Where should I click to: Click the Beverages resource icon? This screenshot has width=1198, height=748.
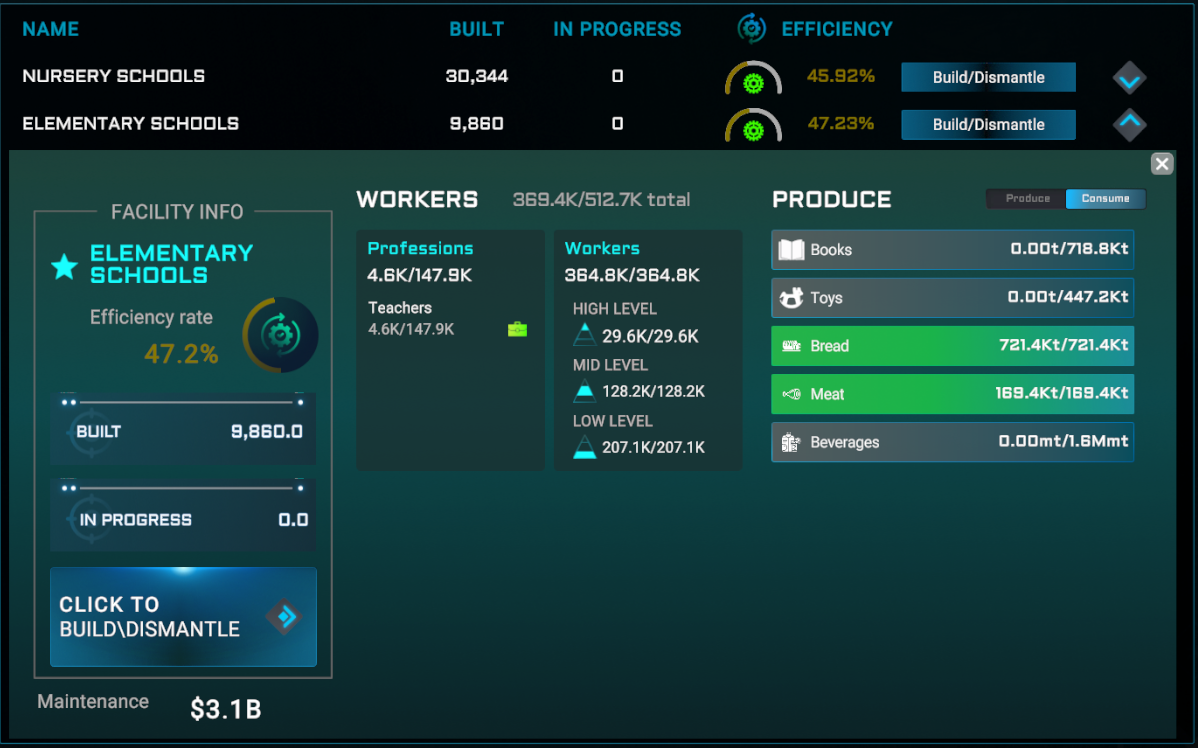pos(791,442)
